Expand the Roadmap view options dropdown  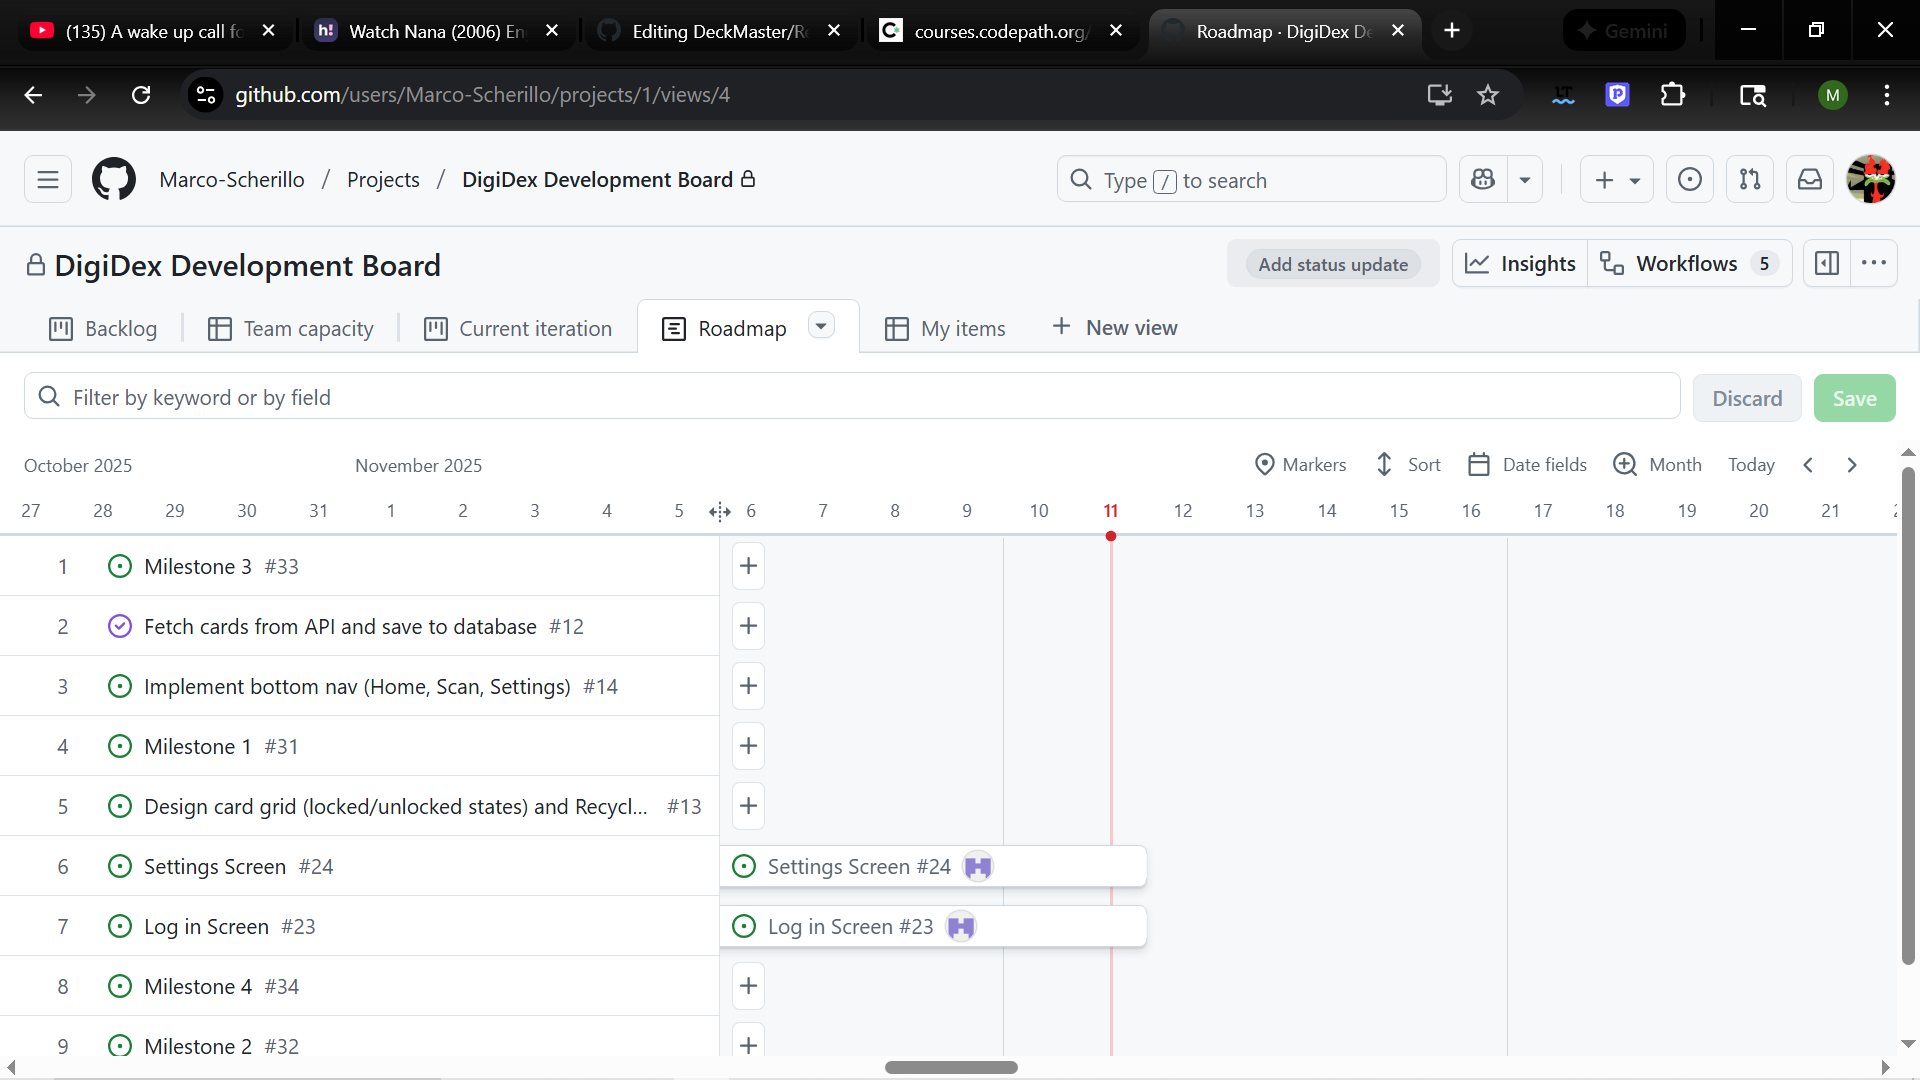[x=821, y=327]
